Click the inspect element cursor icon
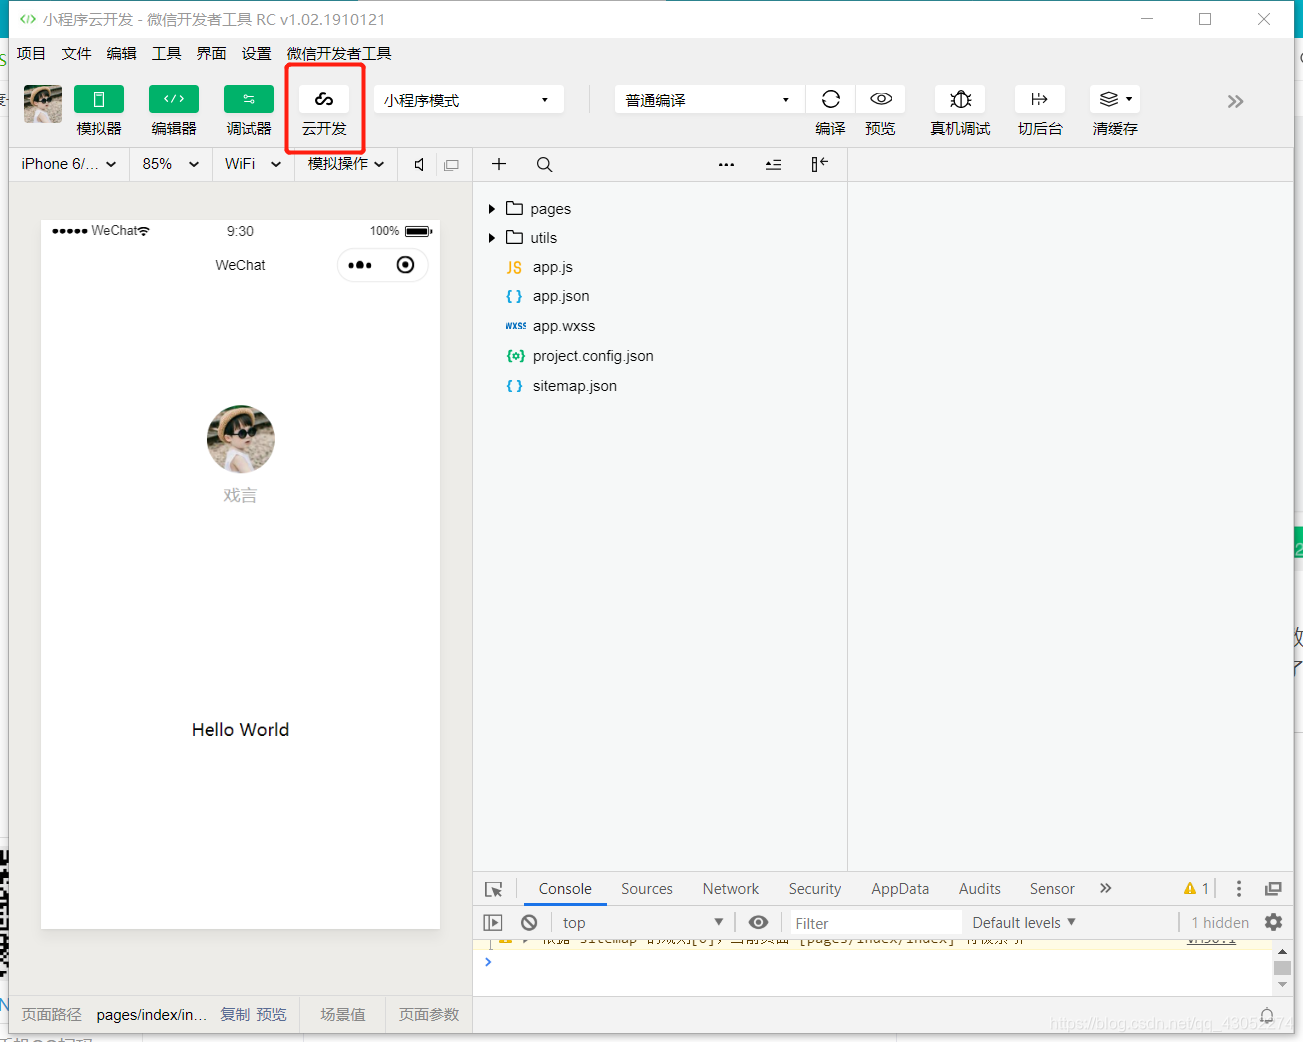Viewport: 1303px width, 1042px height. [494, 889]
